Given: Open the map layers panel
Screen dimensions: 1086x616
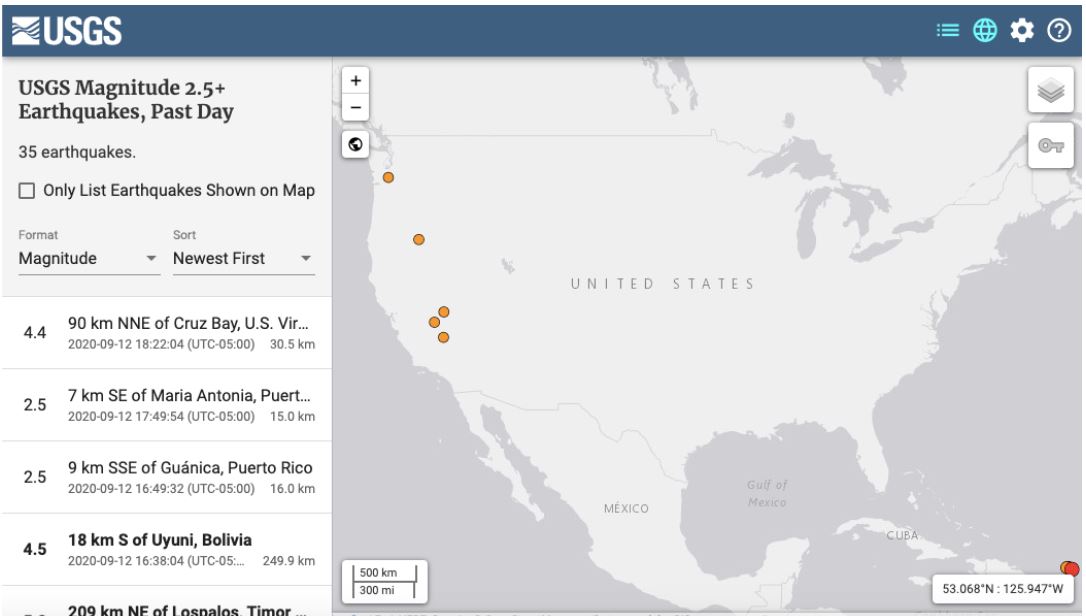Looking at the screenshot, I should coord(1051,90).
